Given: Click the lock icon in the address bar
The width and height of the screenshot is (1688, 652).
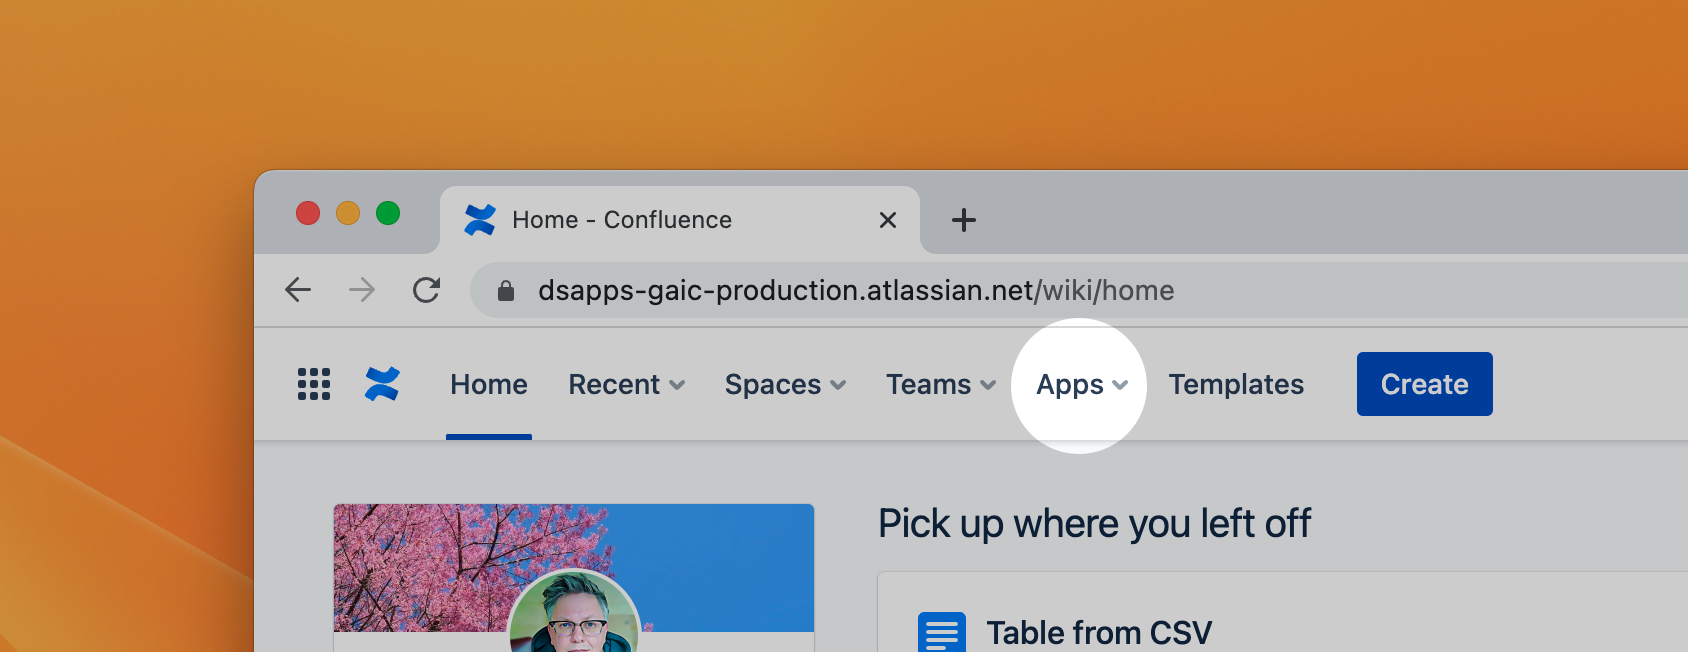Looking at the screenshot, I should (506, 291).
